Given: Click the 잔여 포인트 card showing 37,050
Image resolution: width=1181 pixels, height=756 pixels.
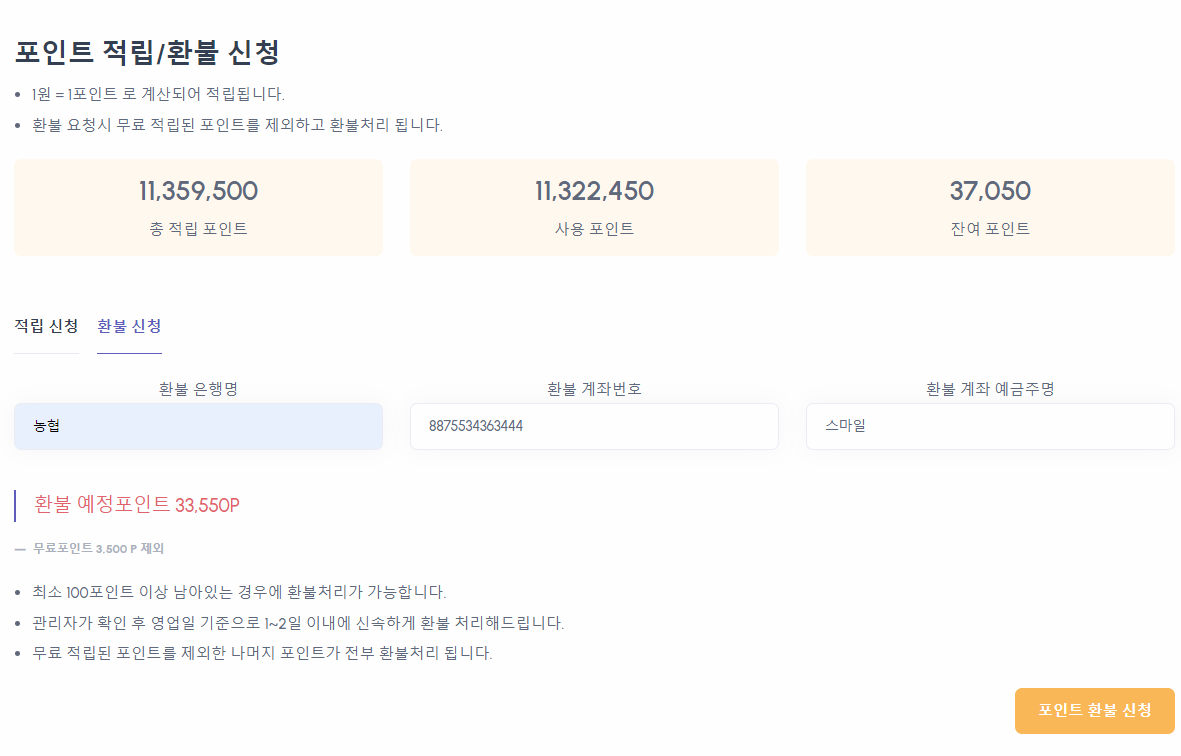Looking at the screenshot, I should (x=990, y=207).
